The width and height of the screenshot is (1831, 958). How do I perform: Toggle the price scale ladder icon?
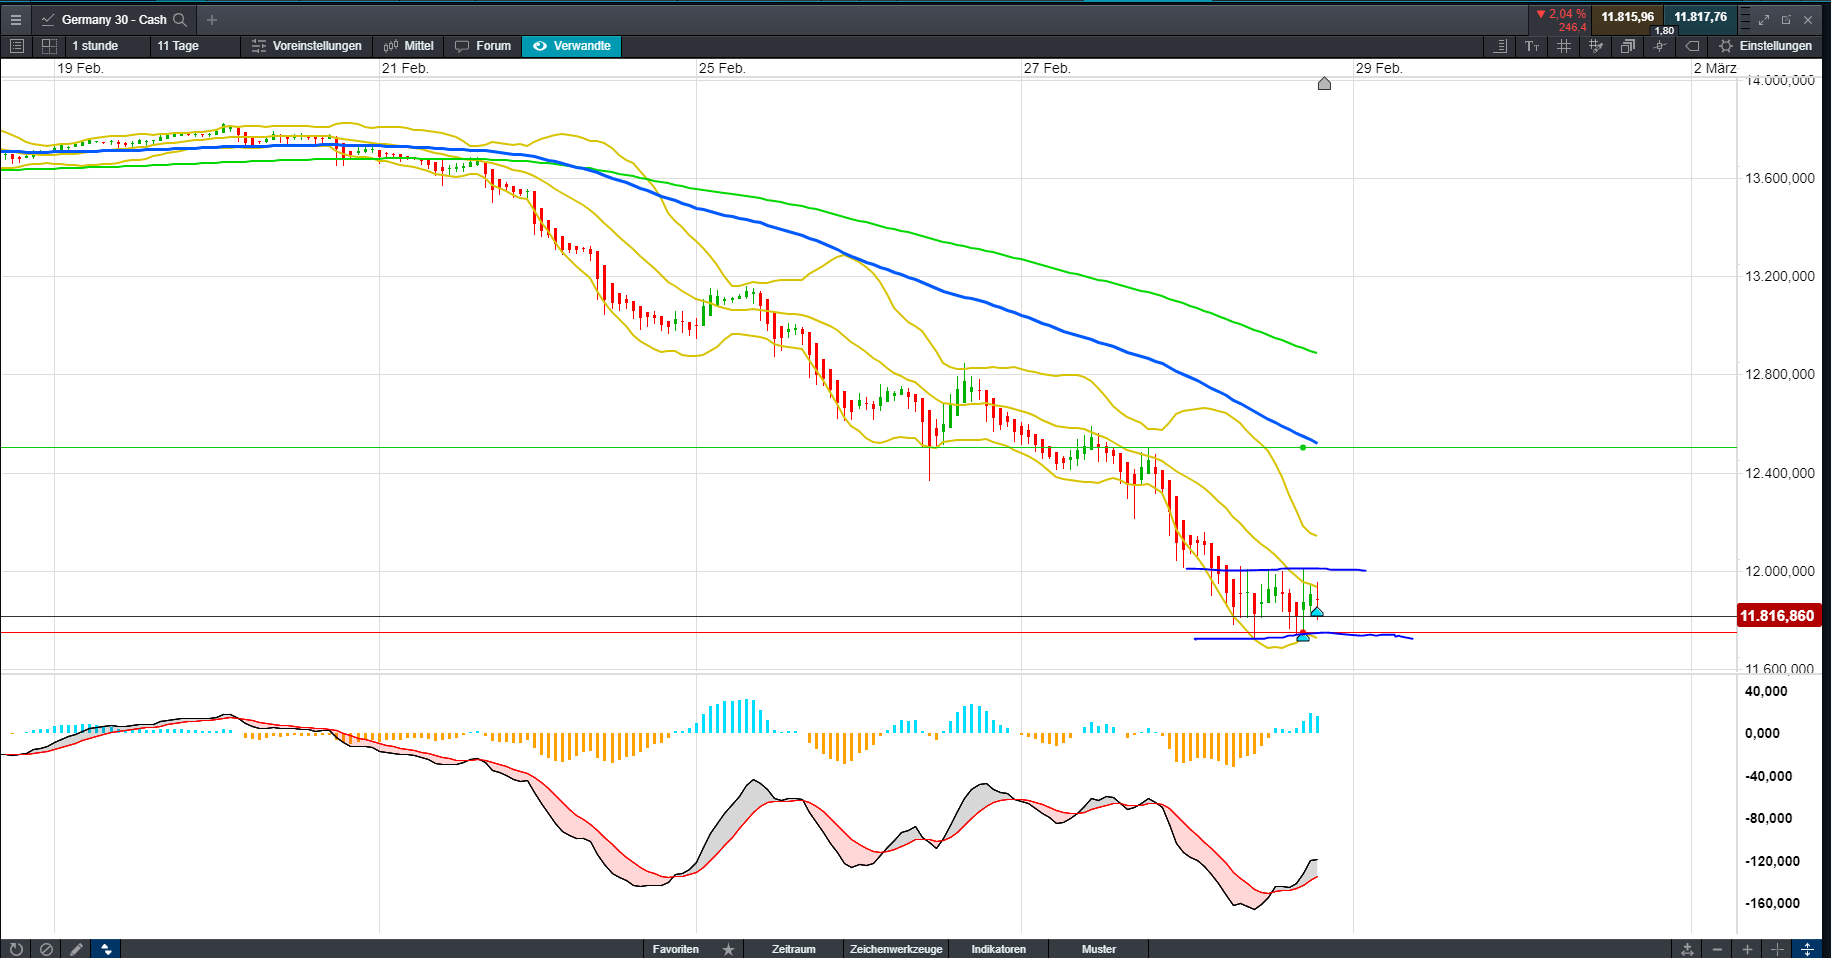(x=1500, y=46)
